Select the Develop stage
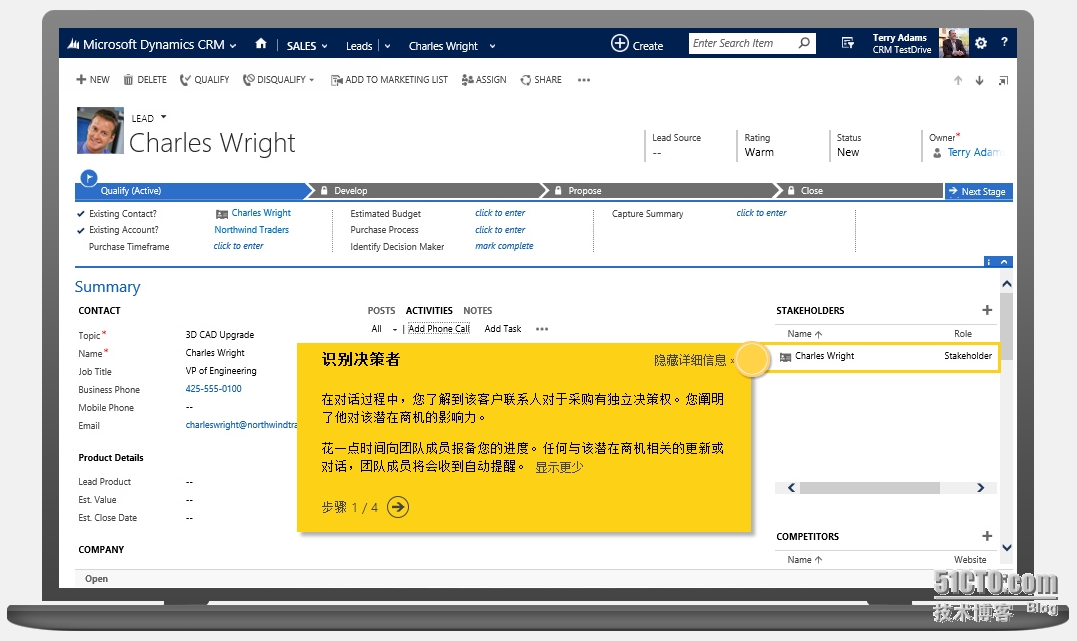The image size is (1077, 641). (425, 191)
